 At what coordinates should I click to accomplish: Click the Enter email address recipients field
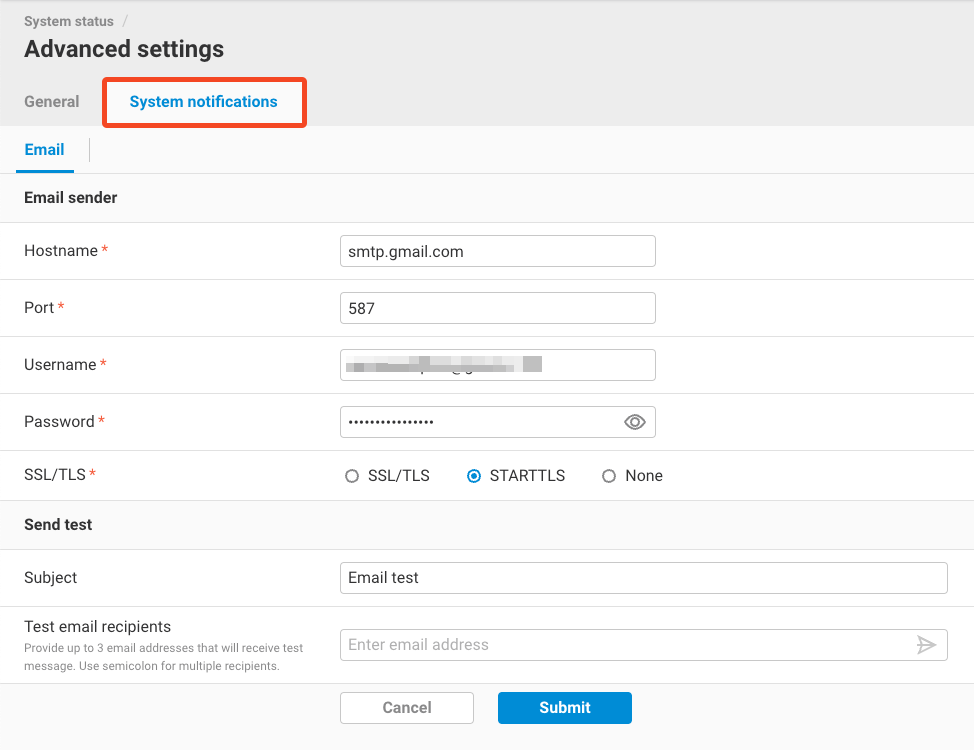(x=625, y=645)
